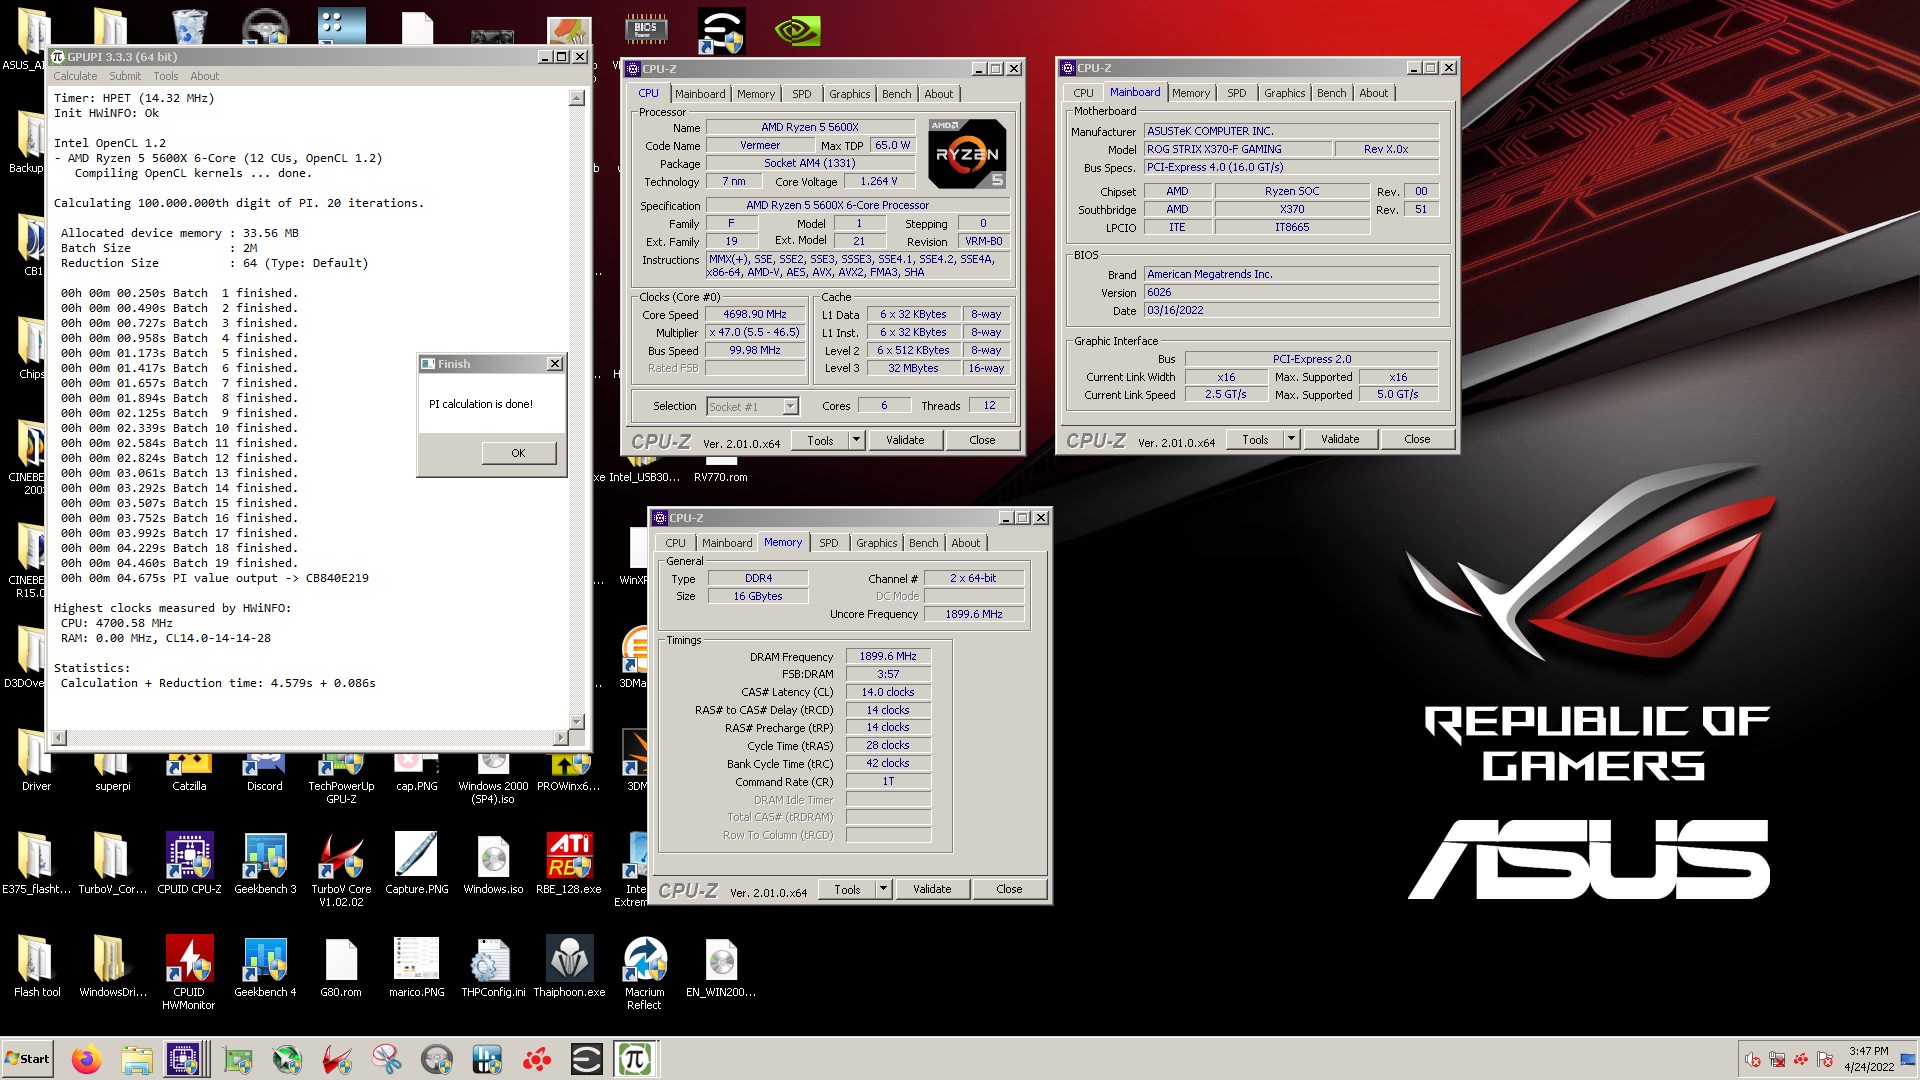Viewport: 1920px width, 1080px height.
Task: Click the processor name field AMD Ryzen 5 5600X
Action: [810, 128]
